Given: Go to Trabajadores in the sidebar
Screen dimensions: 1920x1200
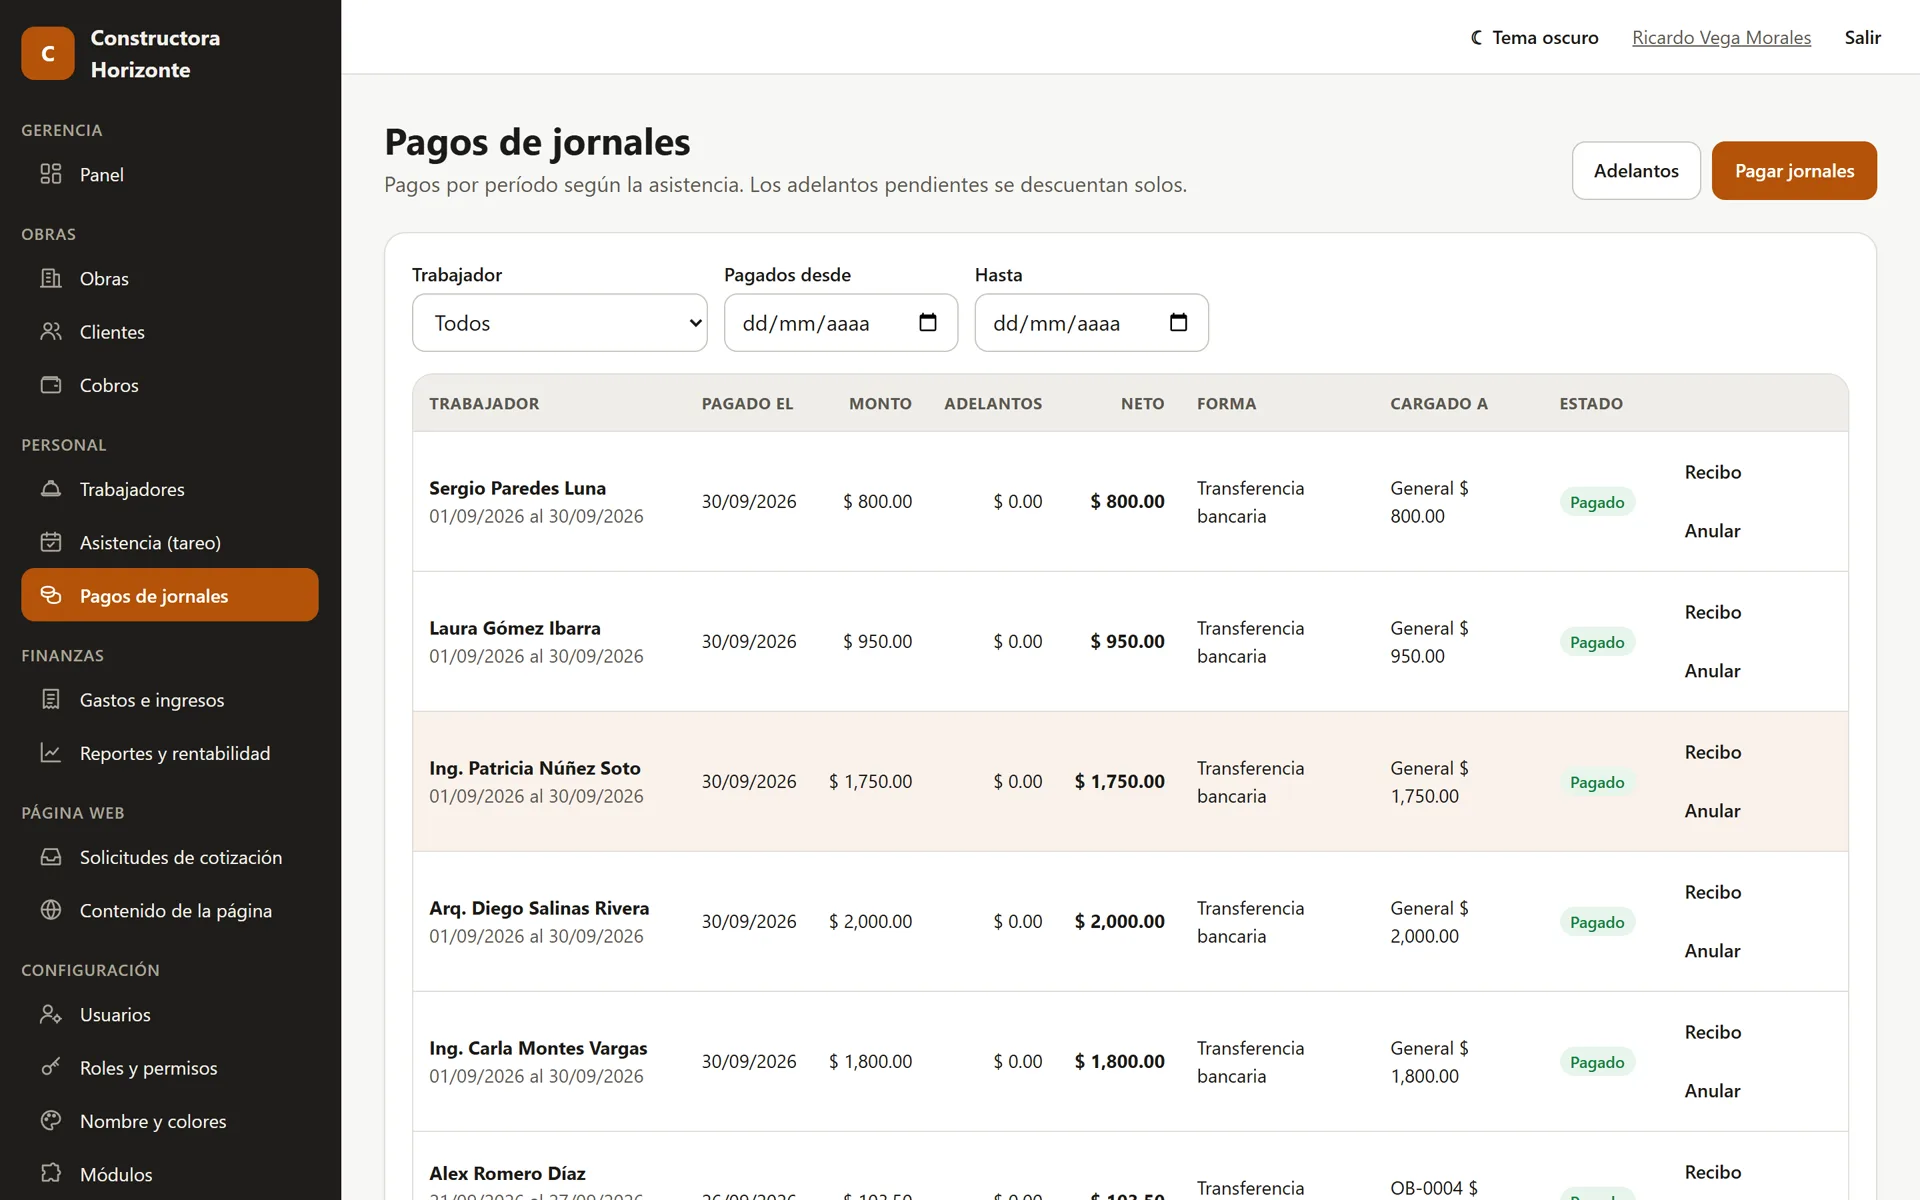Looking at the screenshot, I should coord(170,489).
